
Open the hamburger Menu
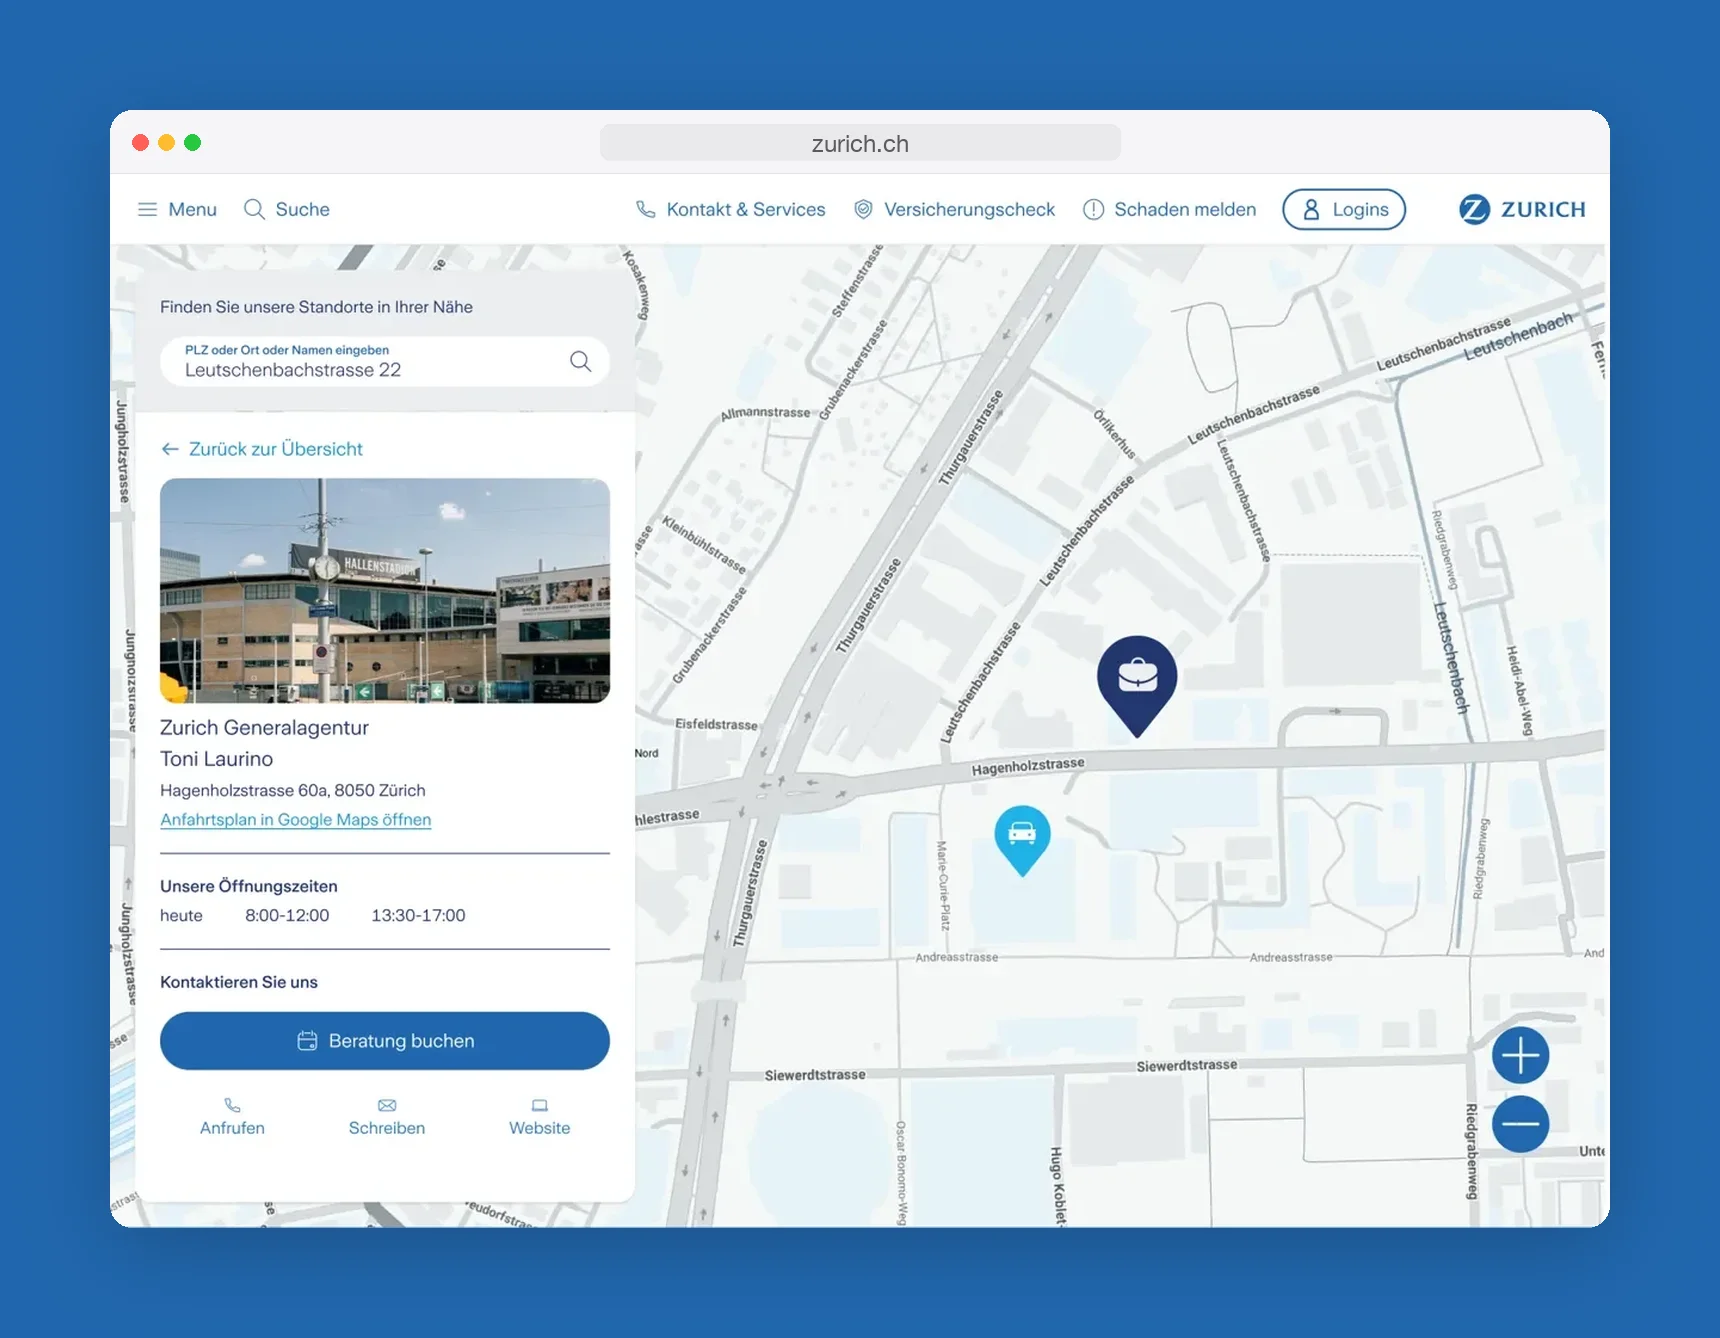click(x=177, y=209)
